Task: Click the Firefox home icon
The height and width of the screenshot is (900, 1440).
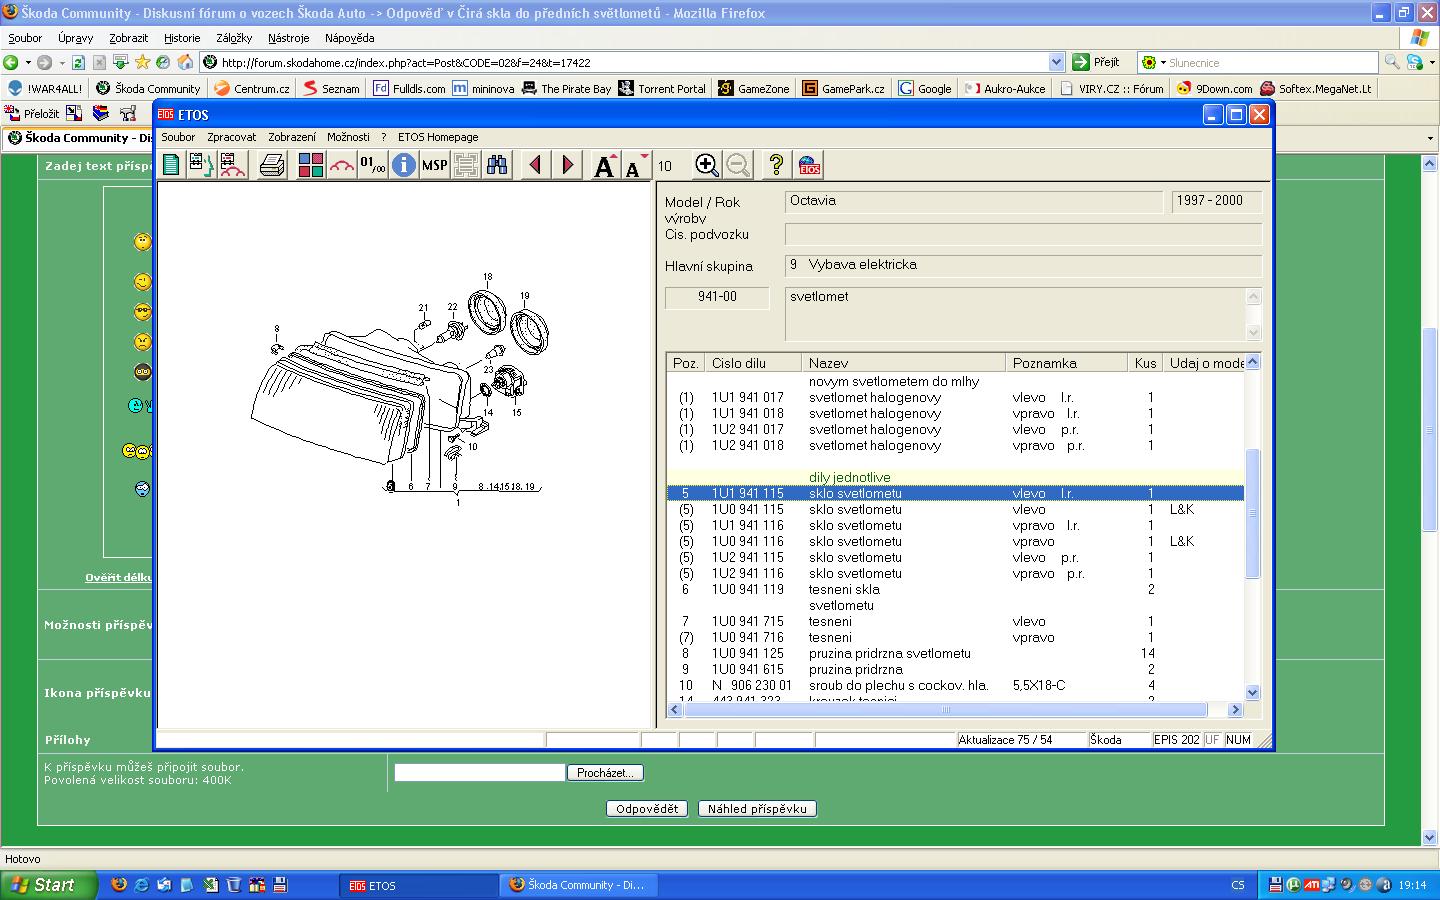Action: (185, 62)
